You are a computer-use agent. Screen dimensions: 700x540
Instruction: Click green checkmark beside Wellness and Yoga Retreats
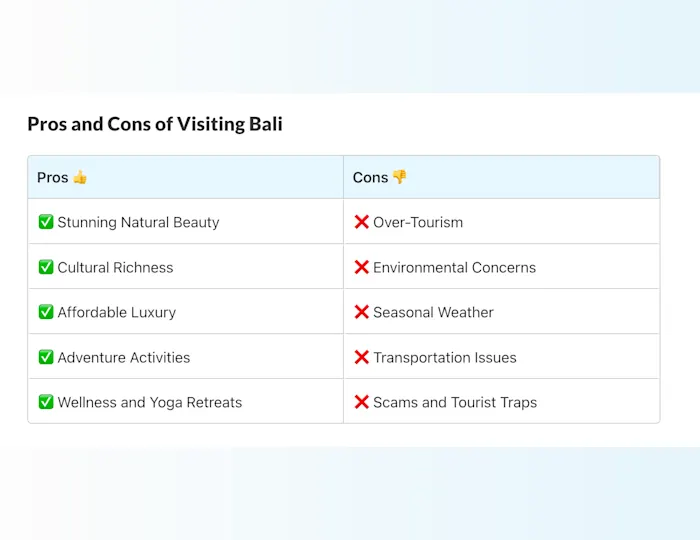coord(46,402)
